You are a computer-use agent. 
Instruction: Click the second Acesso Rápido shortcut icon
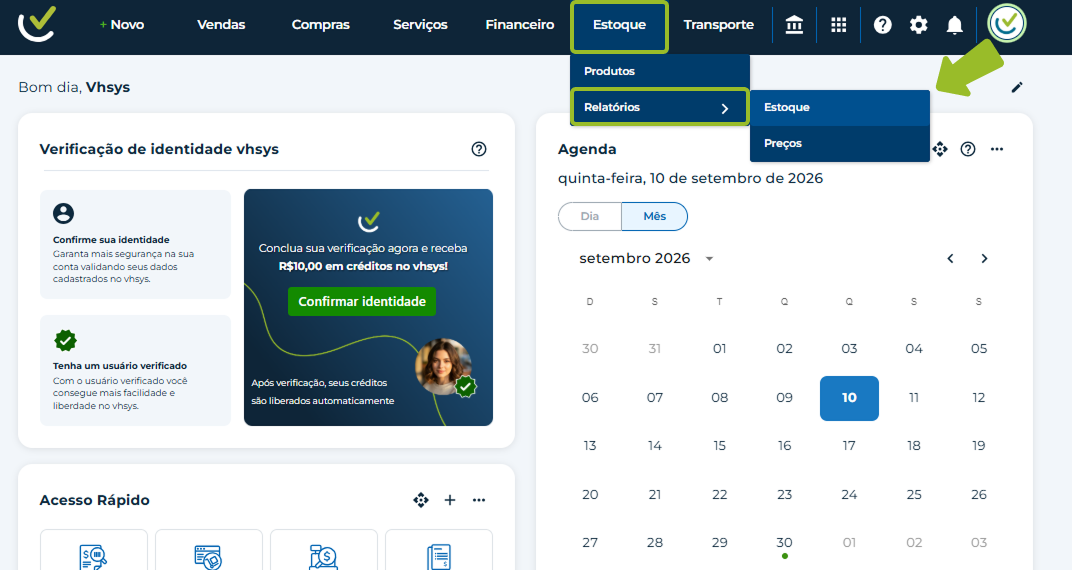(x=209, y=556)
